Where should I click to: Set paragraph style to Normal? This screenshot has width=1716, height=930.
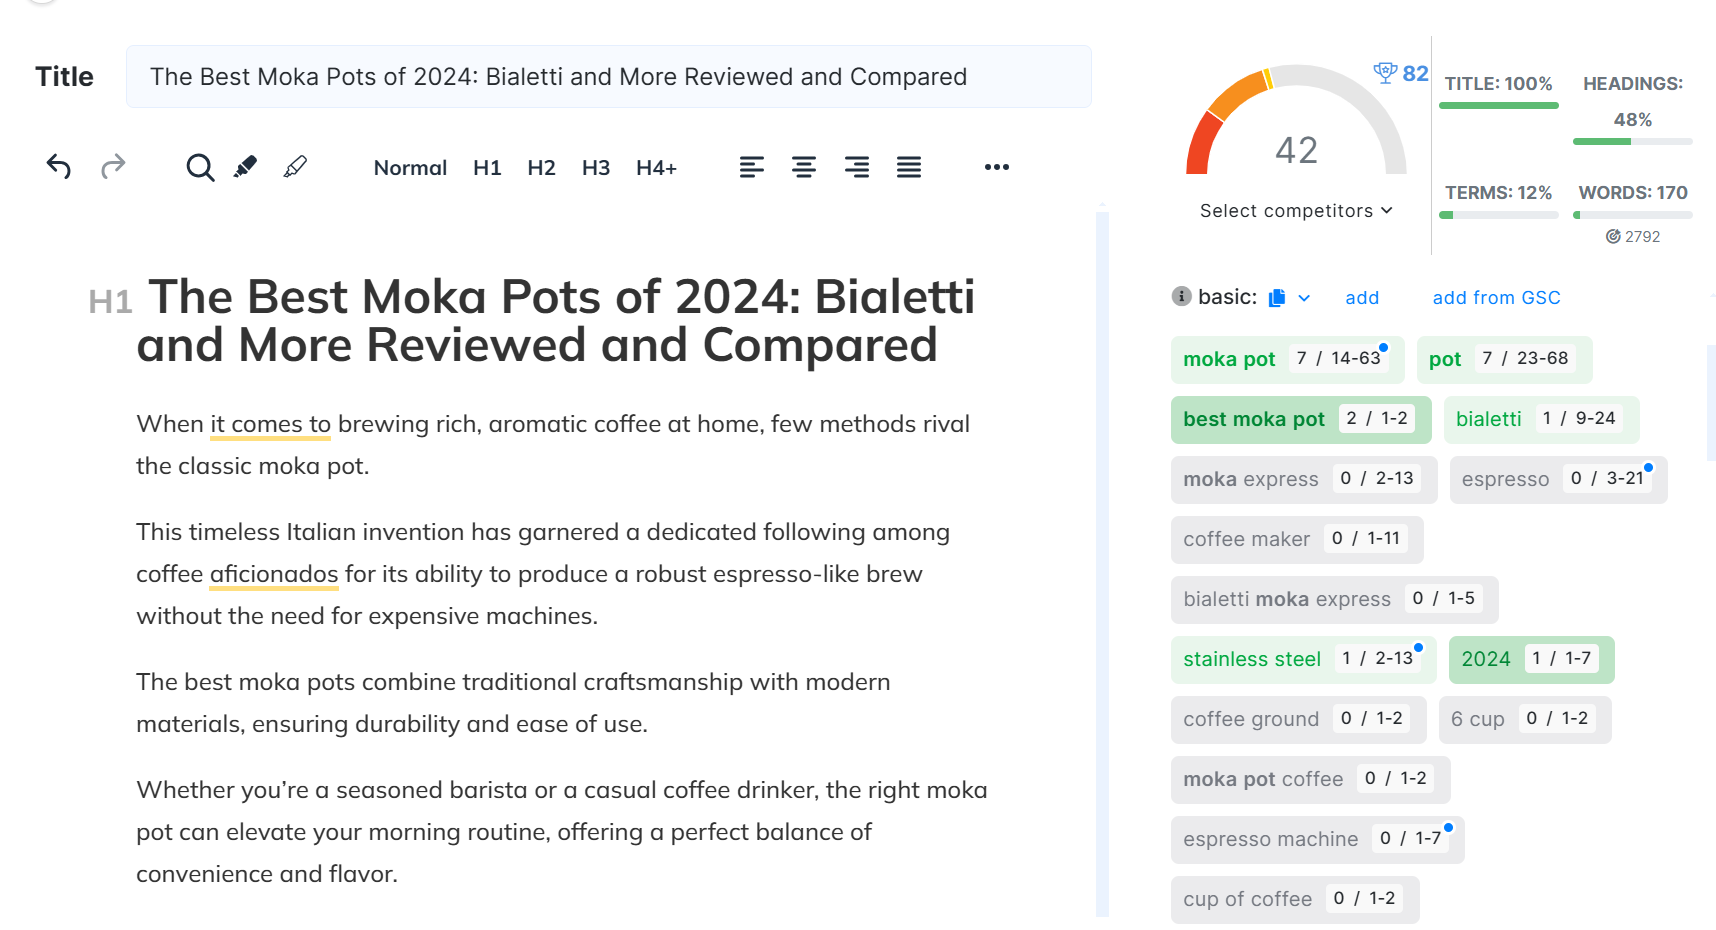(410, 168)
